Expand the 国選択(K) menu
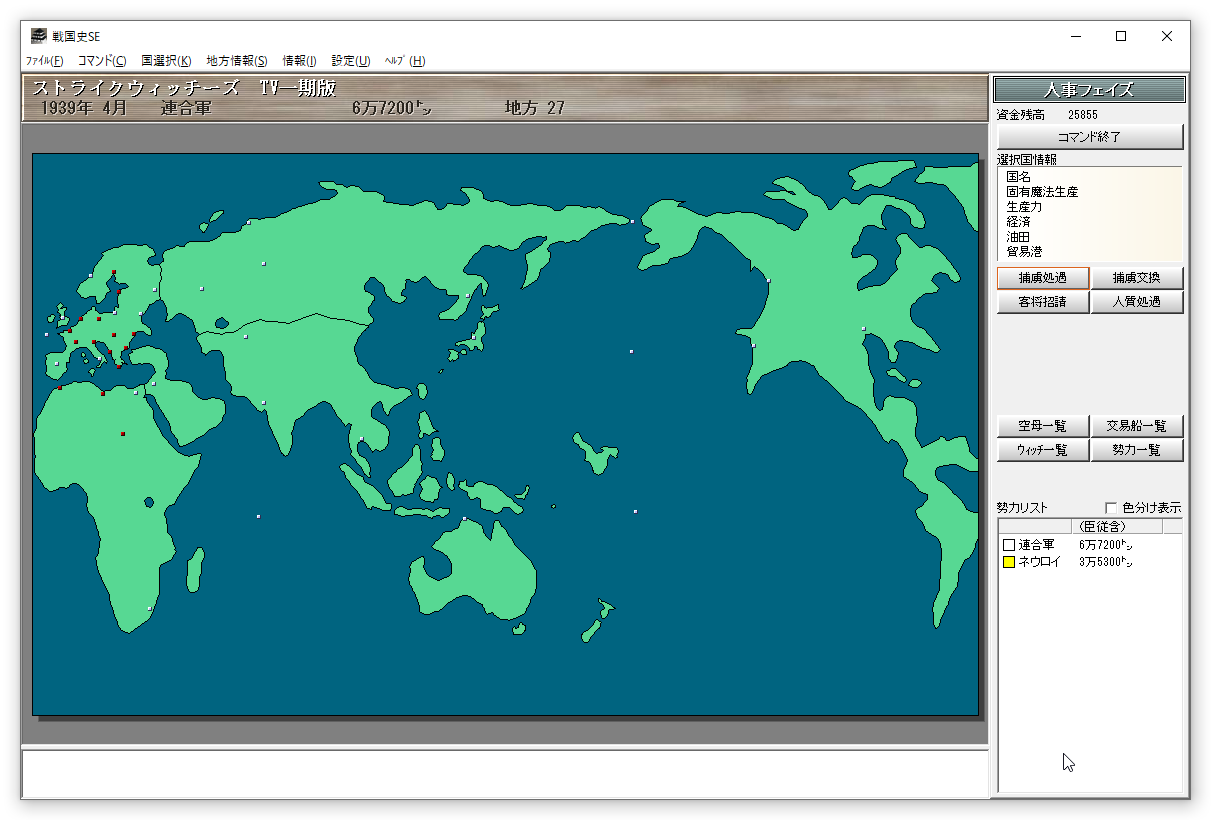Screen dimensions: 1211x820 tap(166, 61)
